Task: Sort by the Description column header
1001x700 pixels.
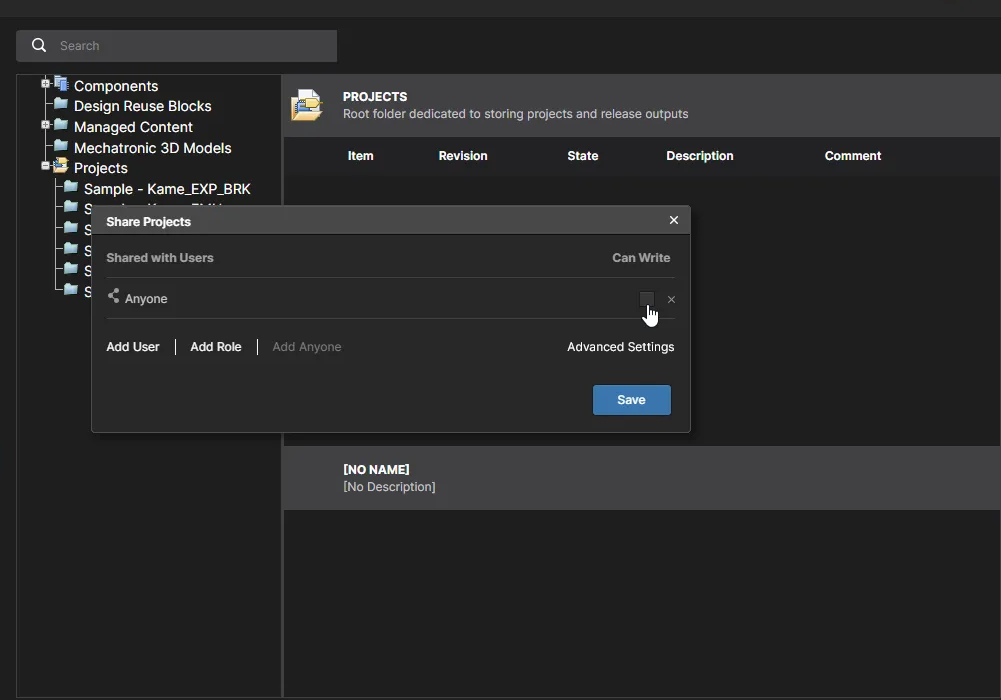Action: click(699, 156)
